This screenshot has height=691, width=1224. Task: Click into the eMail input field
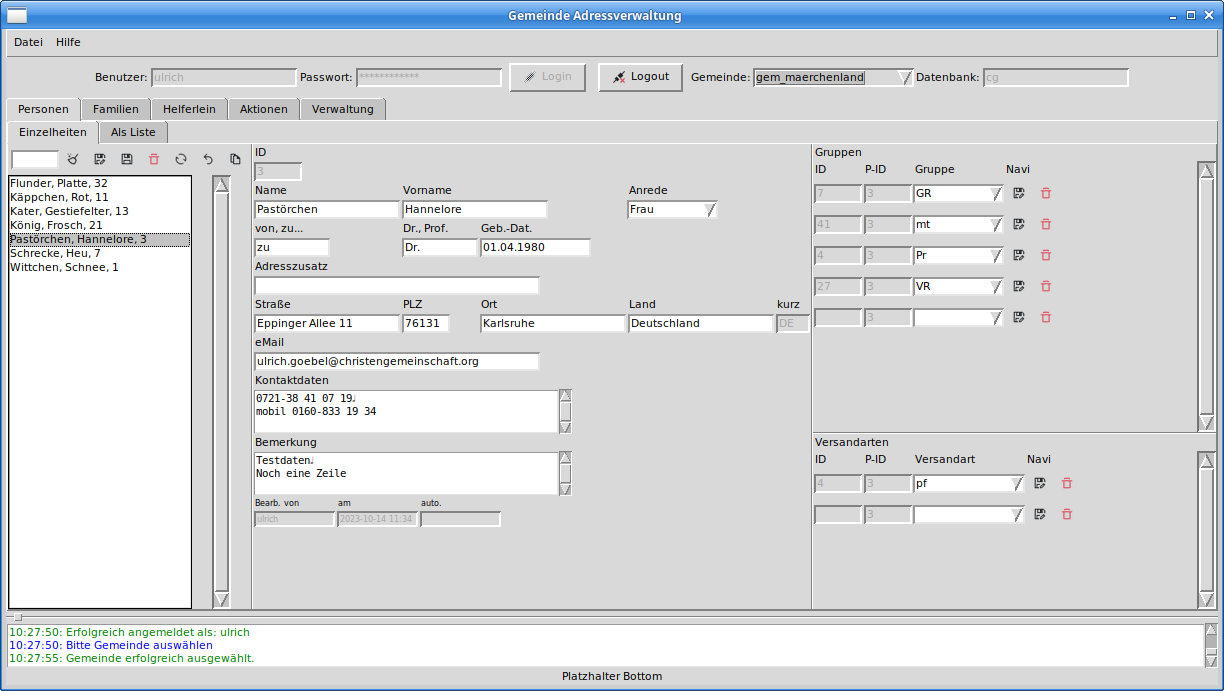(x=397, y=361)
